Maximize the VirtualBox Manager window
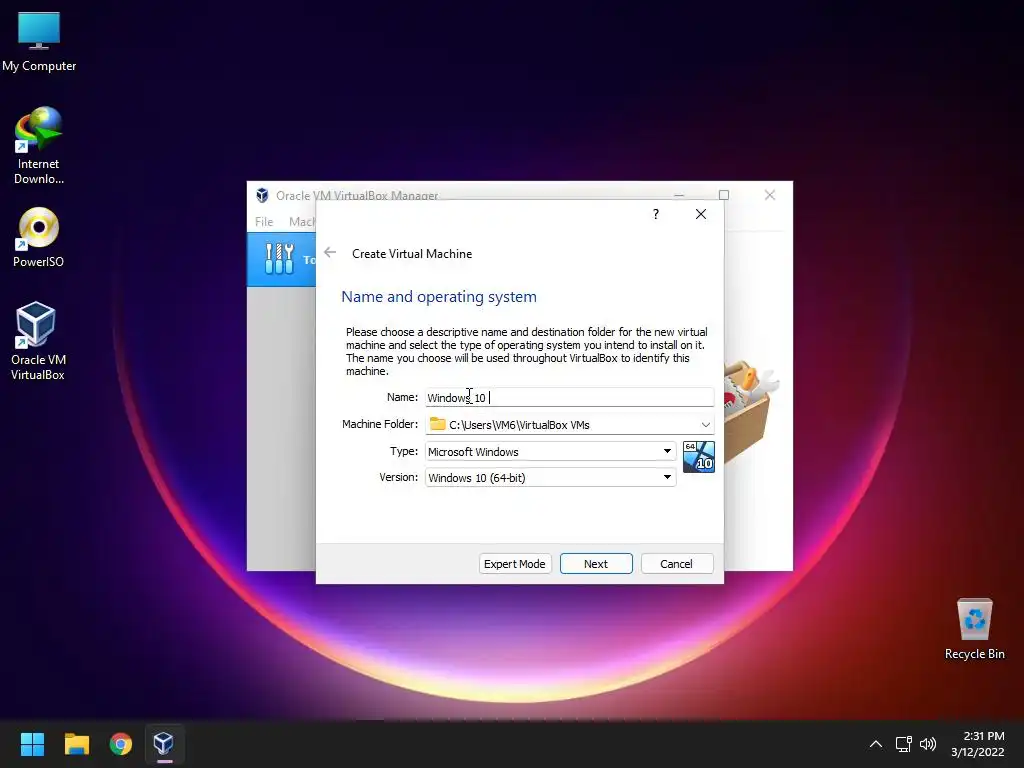1024x768 pixels. tap(724, 195)
